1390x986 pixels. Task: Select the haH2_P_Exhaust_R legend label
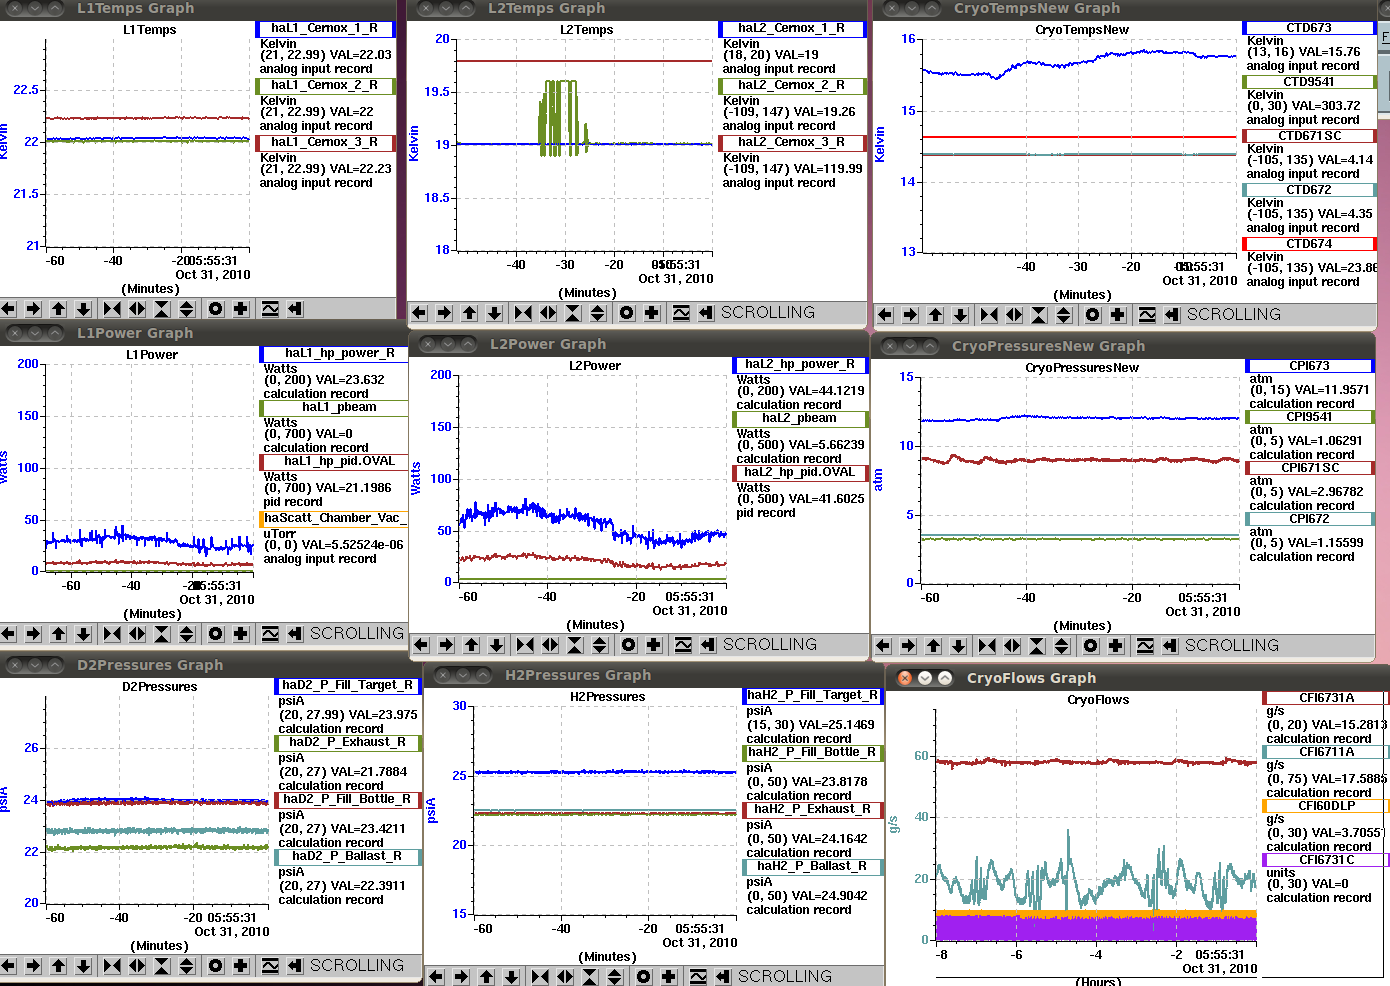coord(812,810)
